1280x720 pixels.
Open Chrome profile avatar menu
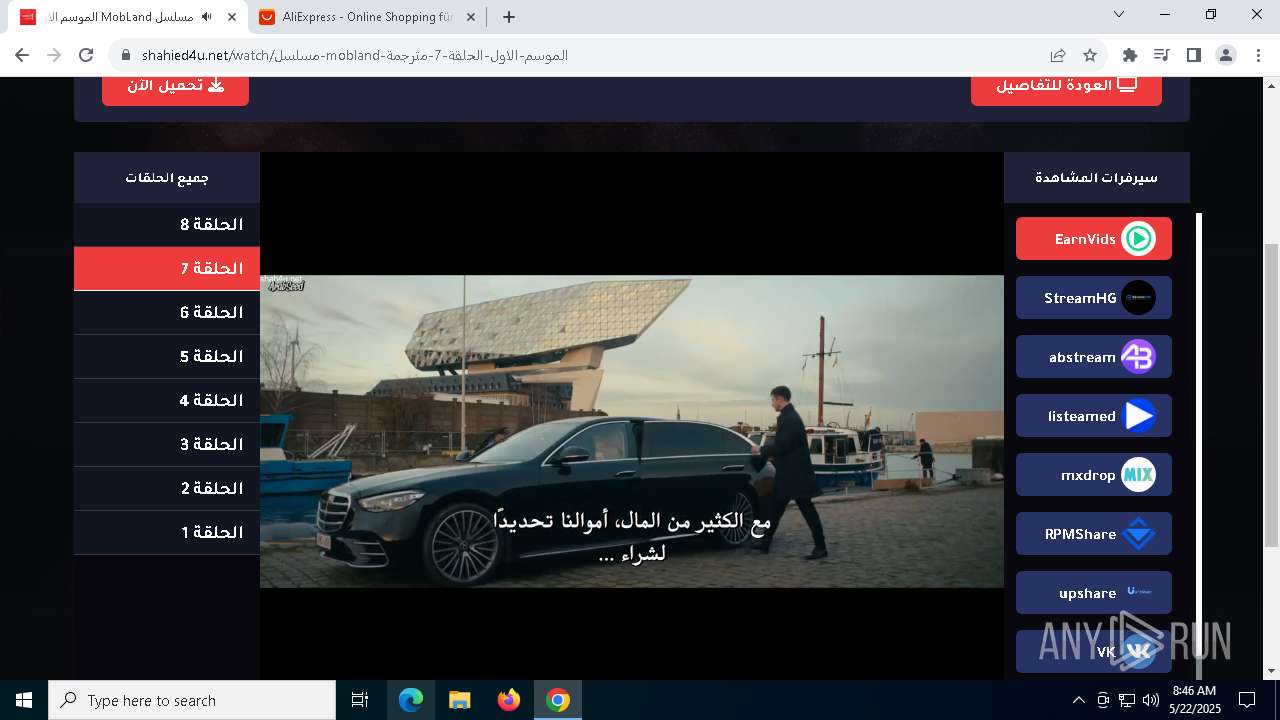pyautogui.click(x=1226, y=55)
